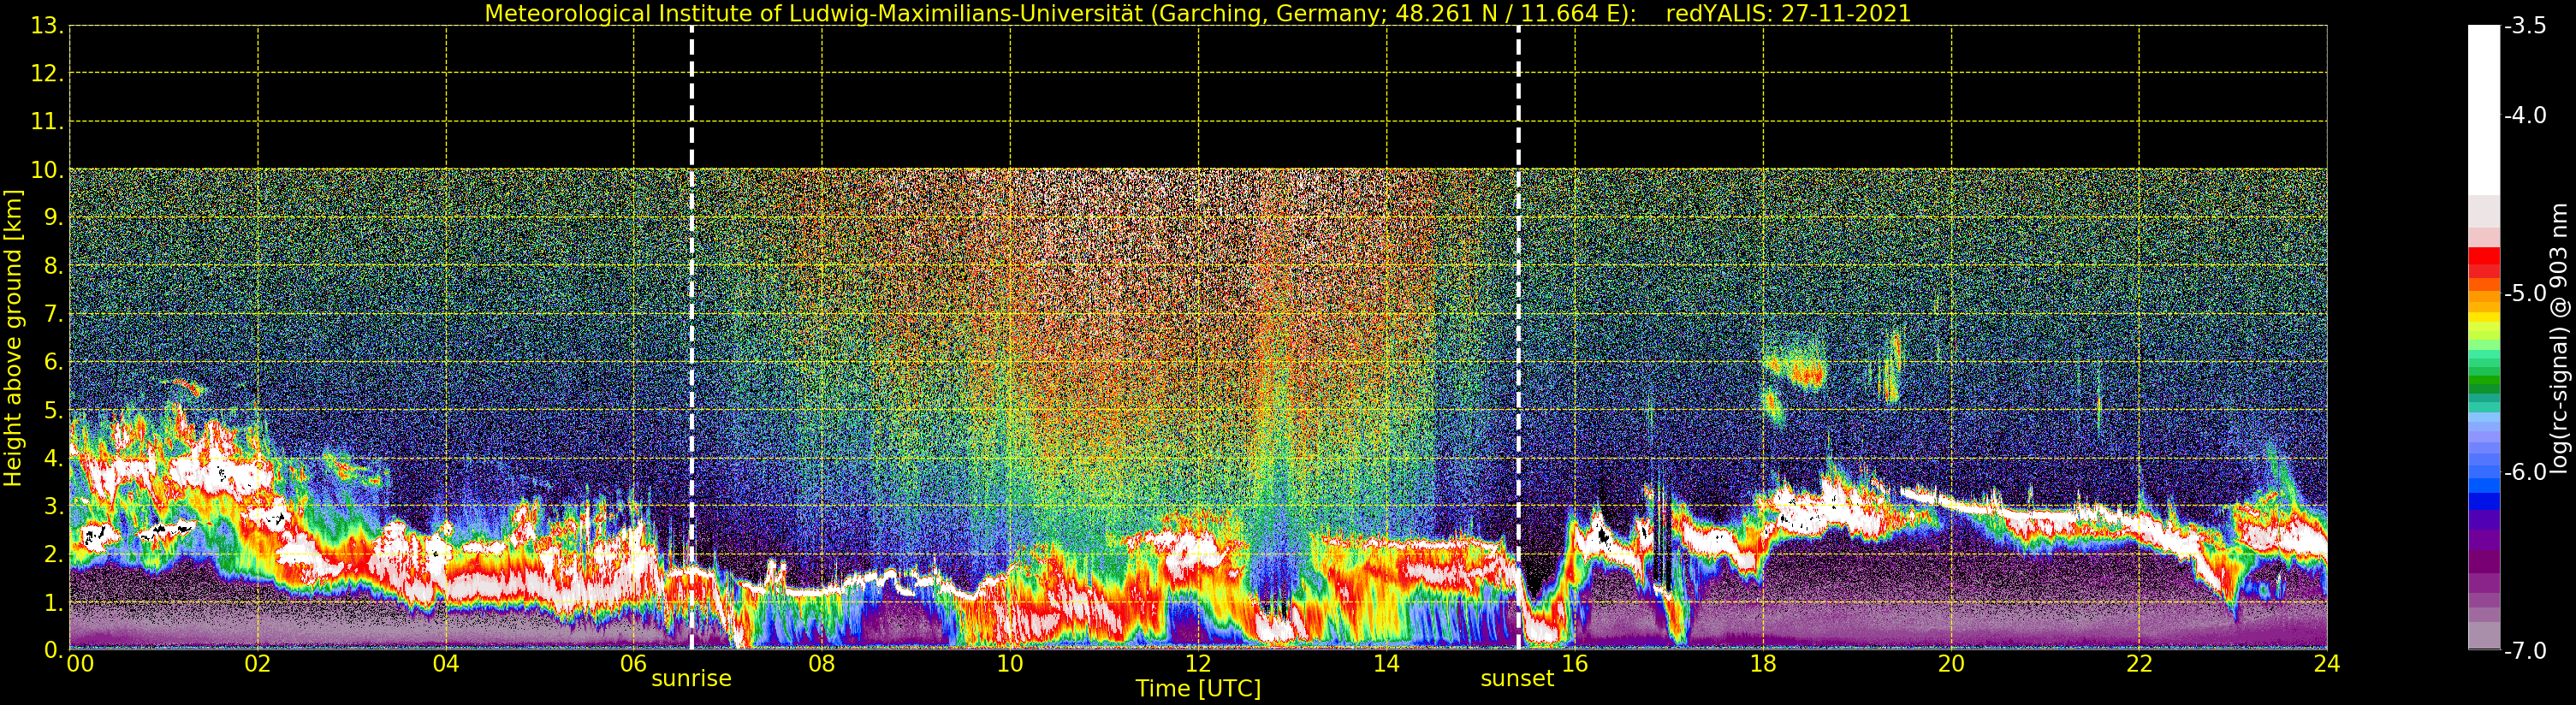
Task: Click the -4.0 colorbar tick label
Action: [x=2525, y=116]
